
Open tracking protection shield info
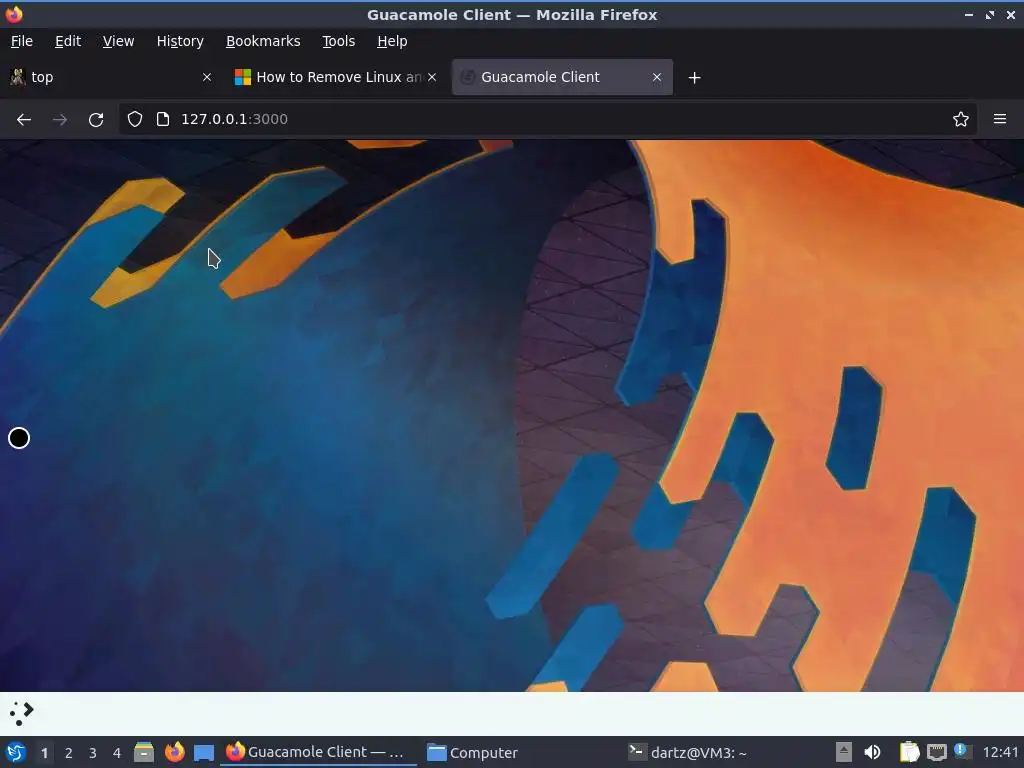(135, 119)
